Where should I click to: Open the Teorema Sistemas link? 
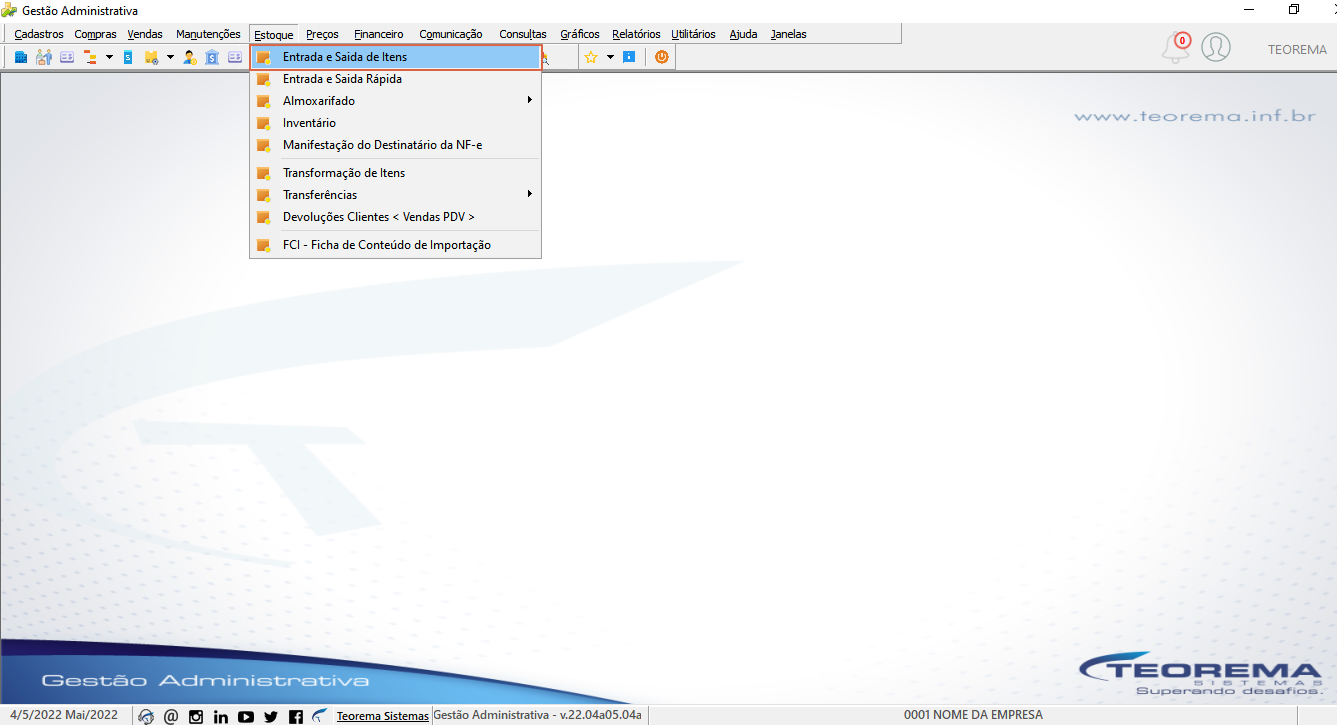(383, 716)
